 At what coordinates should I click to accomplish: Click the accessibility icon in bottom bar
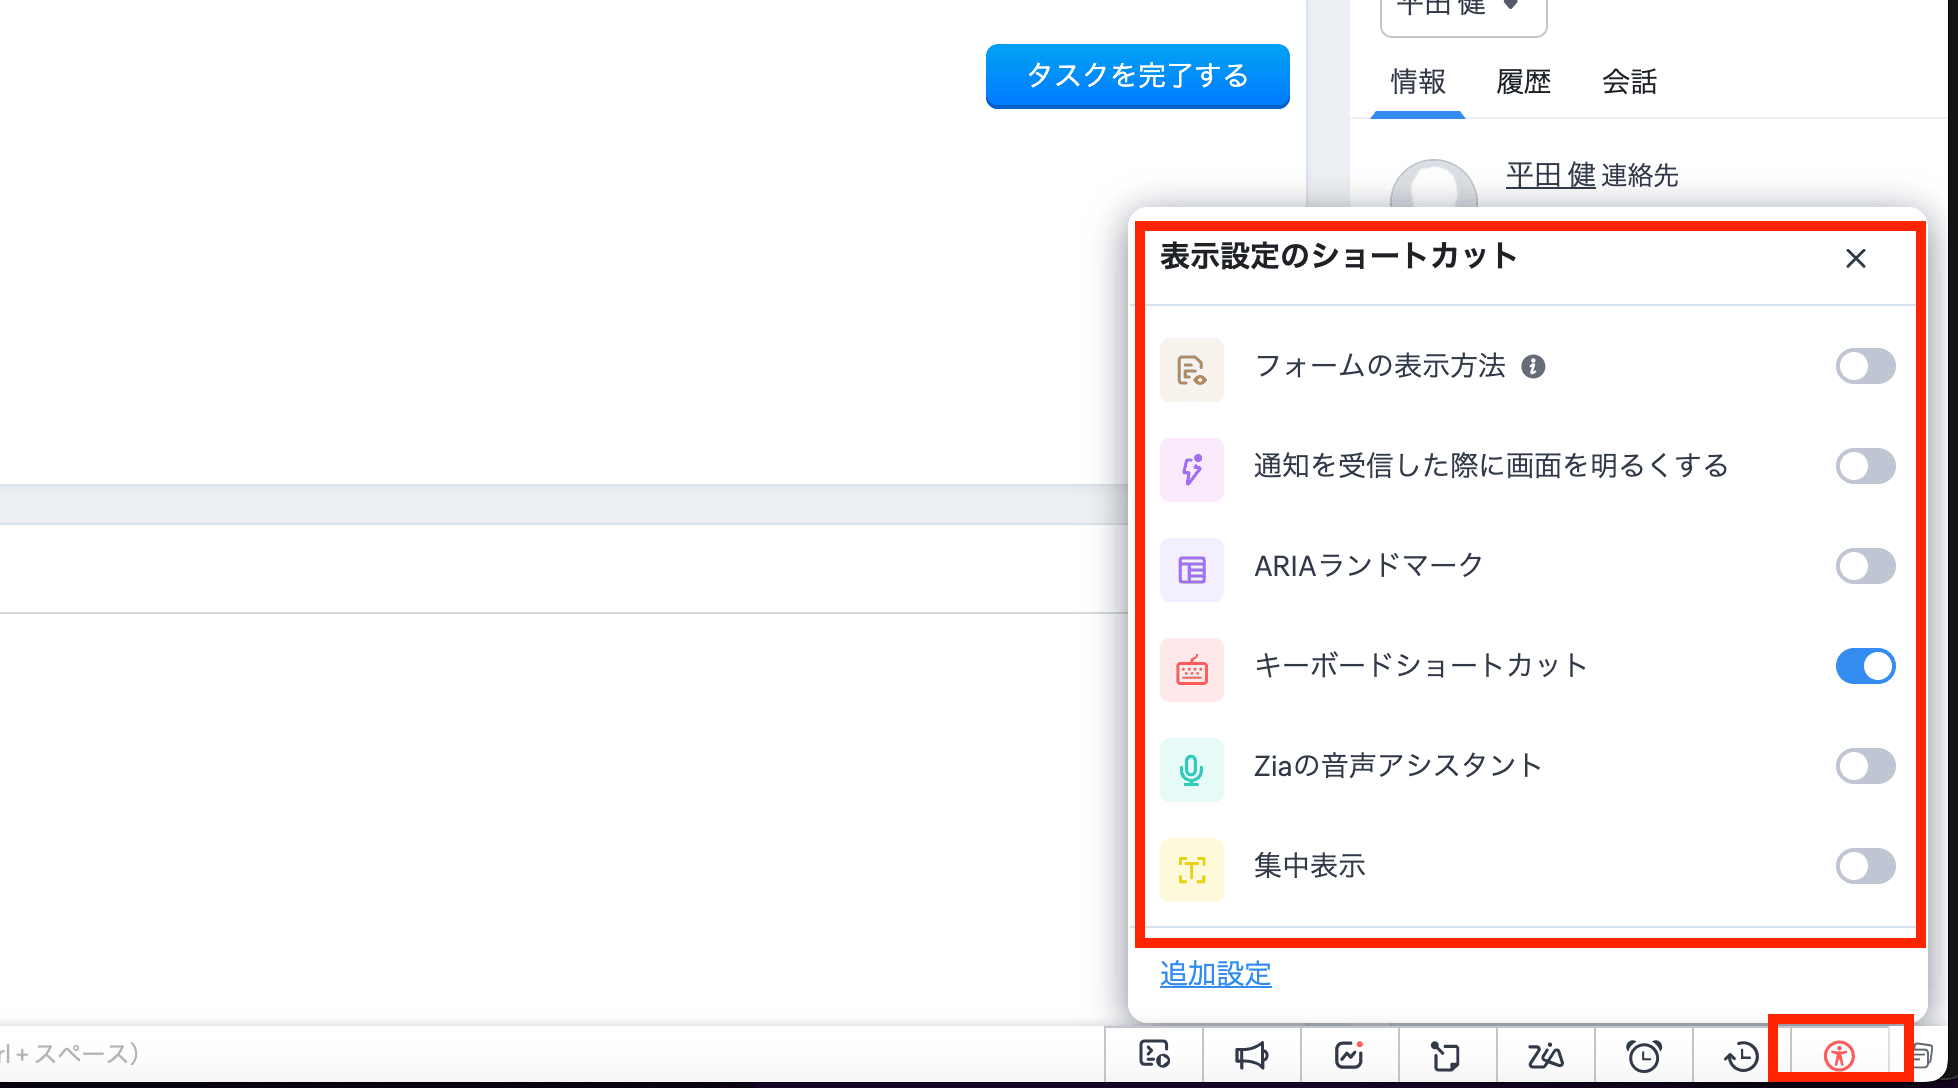pos(1838,1055)
